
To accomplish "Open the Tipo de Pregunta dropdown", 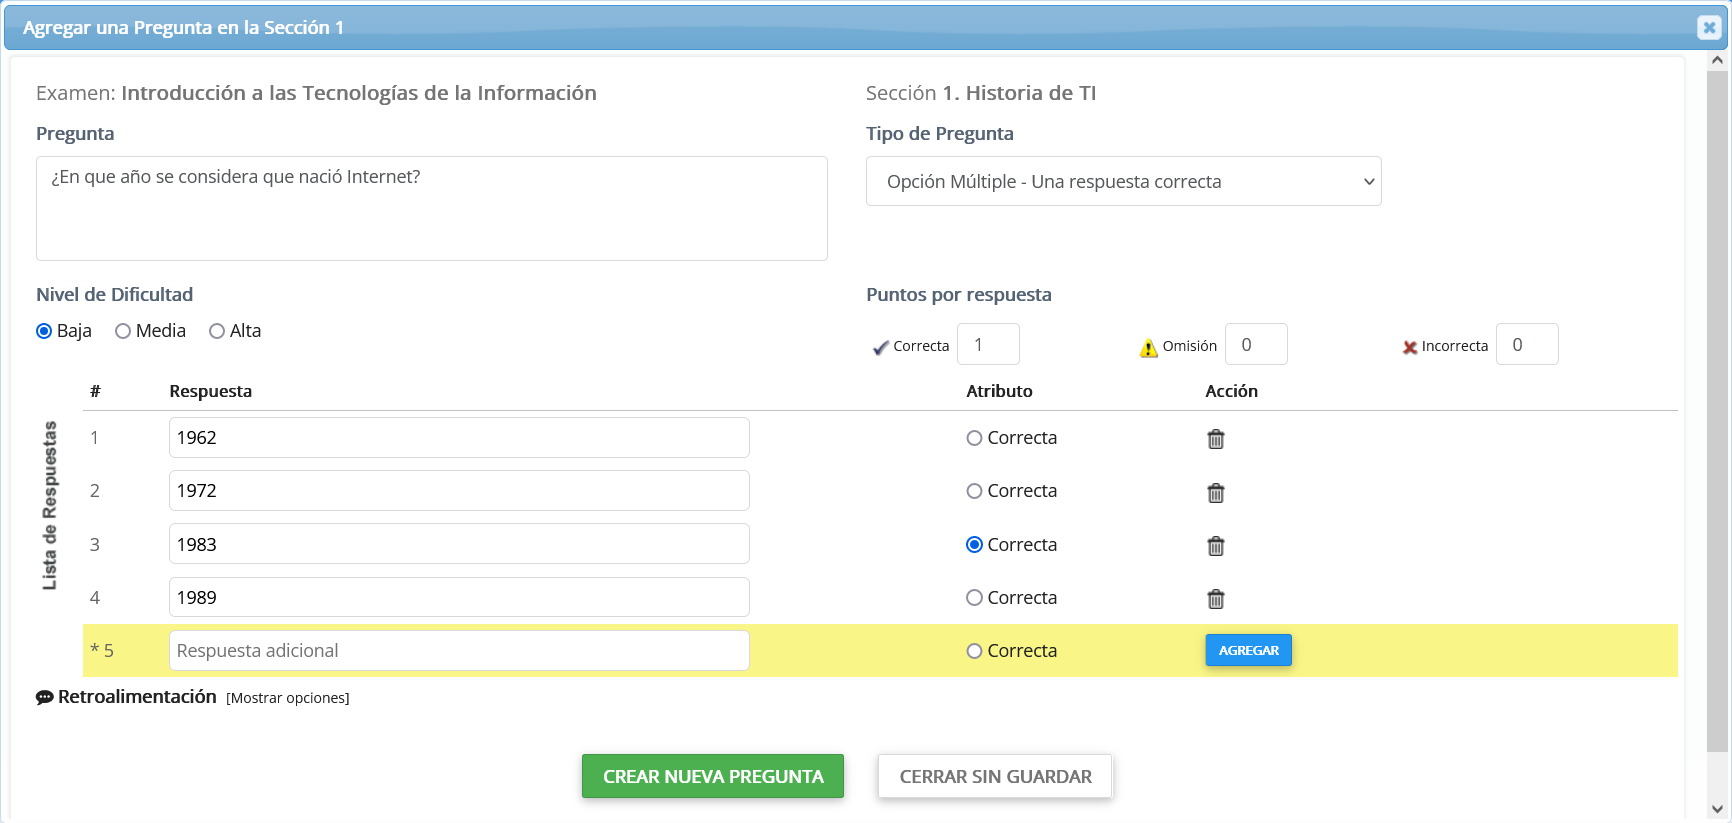I will click(x=1123, y=181).
